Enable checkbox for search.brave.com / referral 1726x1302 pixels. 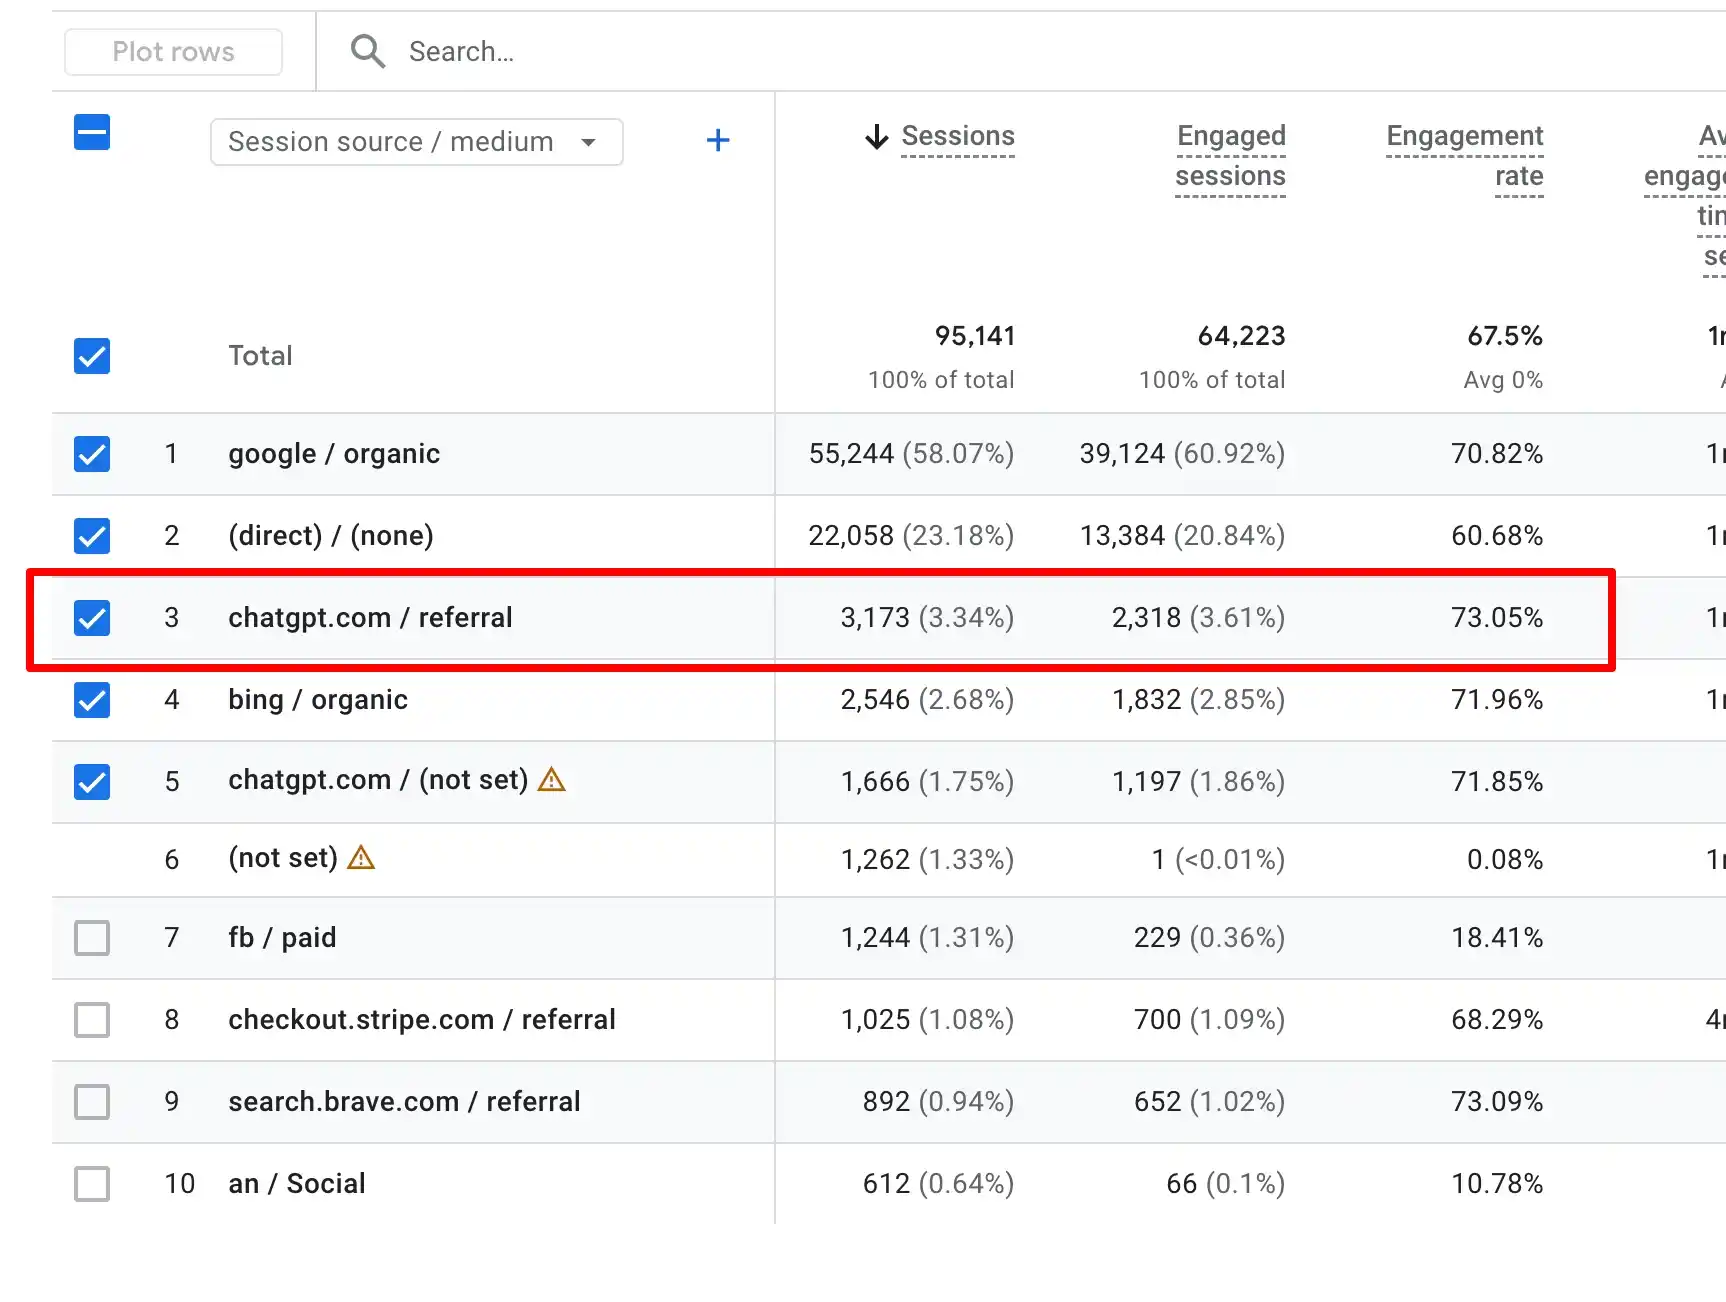coord(92,1102)
